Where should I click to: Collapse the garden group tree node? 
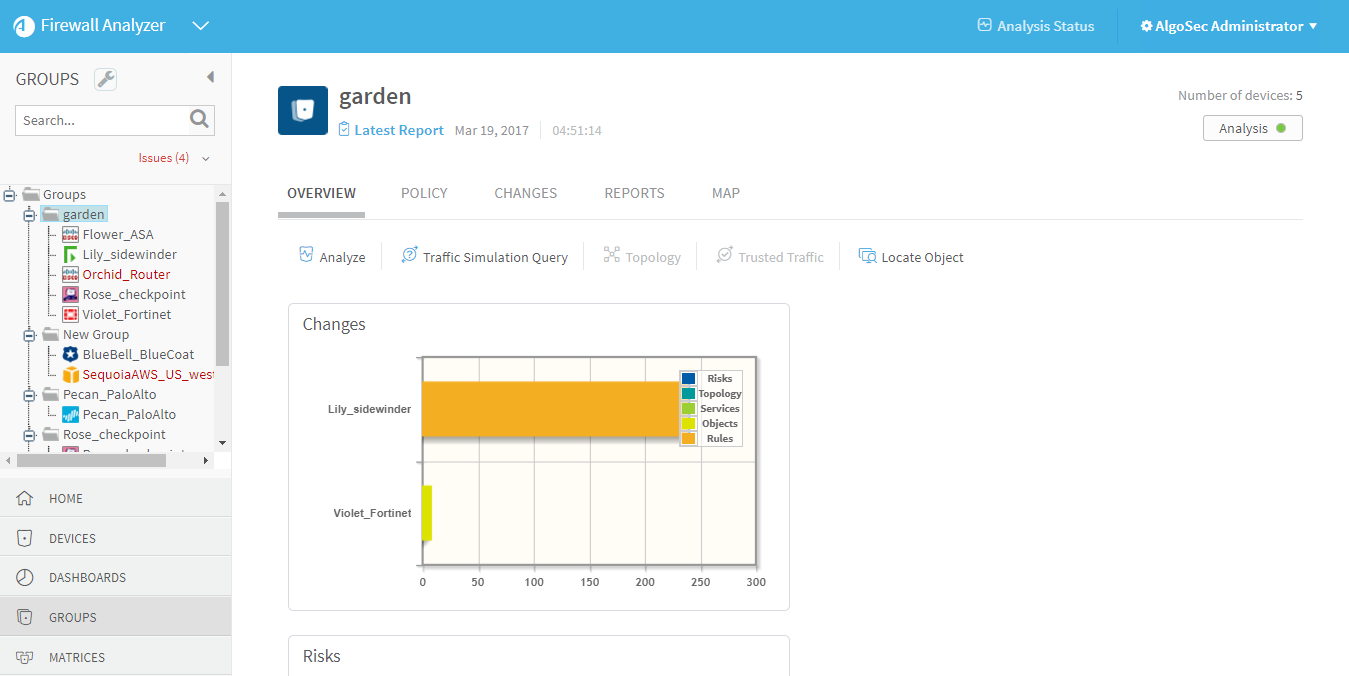pyautogui.click(x=29, y=215)
